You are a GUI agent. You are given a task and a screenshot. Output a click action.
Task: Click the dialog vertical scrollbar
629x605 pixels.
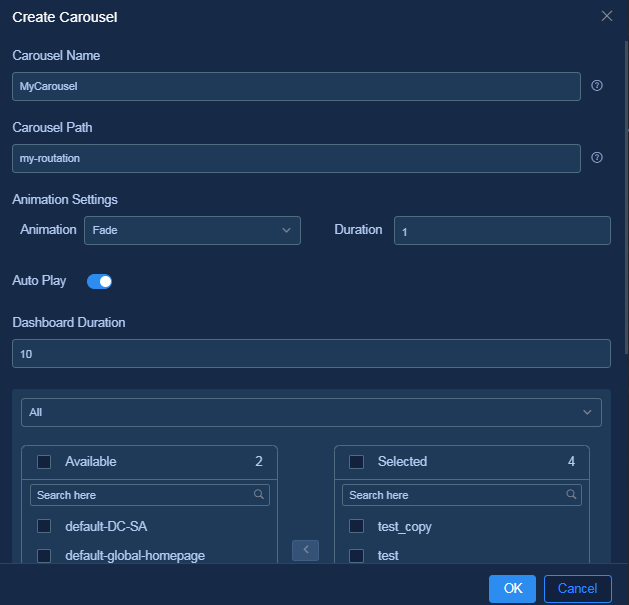coord(627,197)
